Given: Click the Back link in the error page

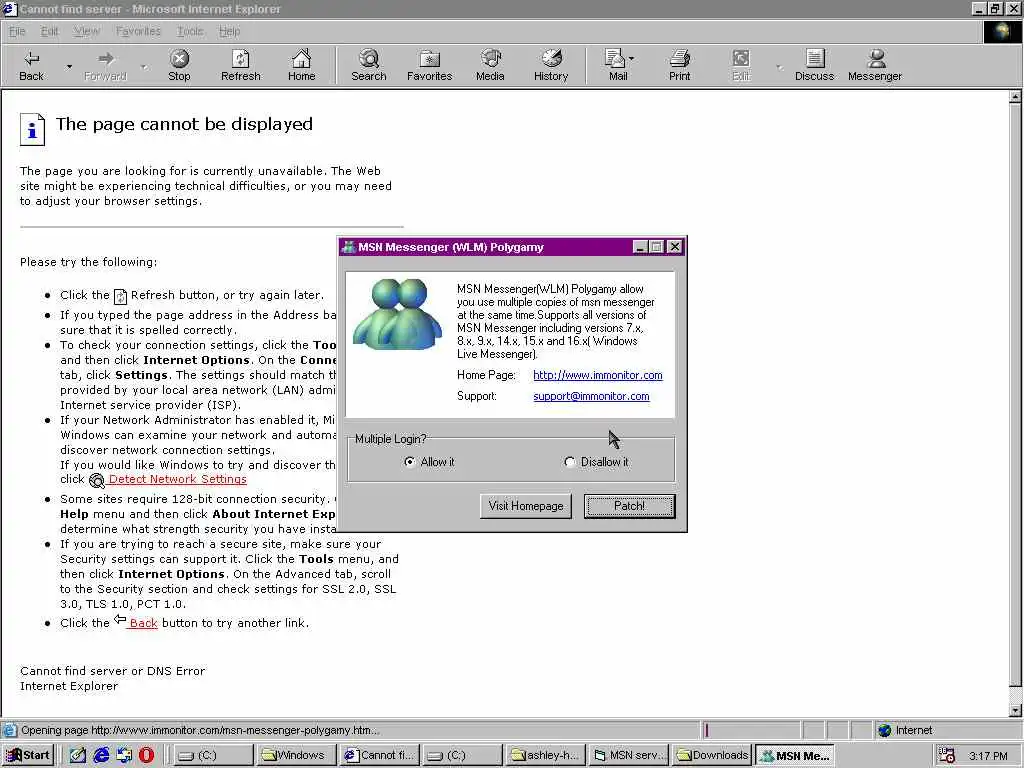Looking at the screenshot, I should 143,623.
